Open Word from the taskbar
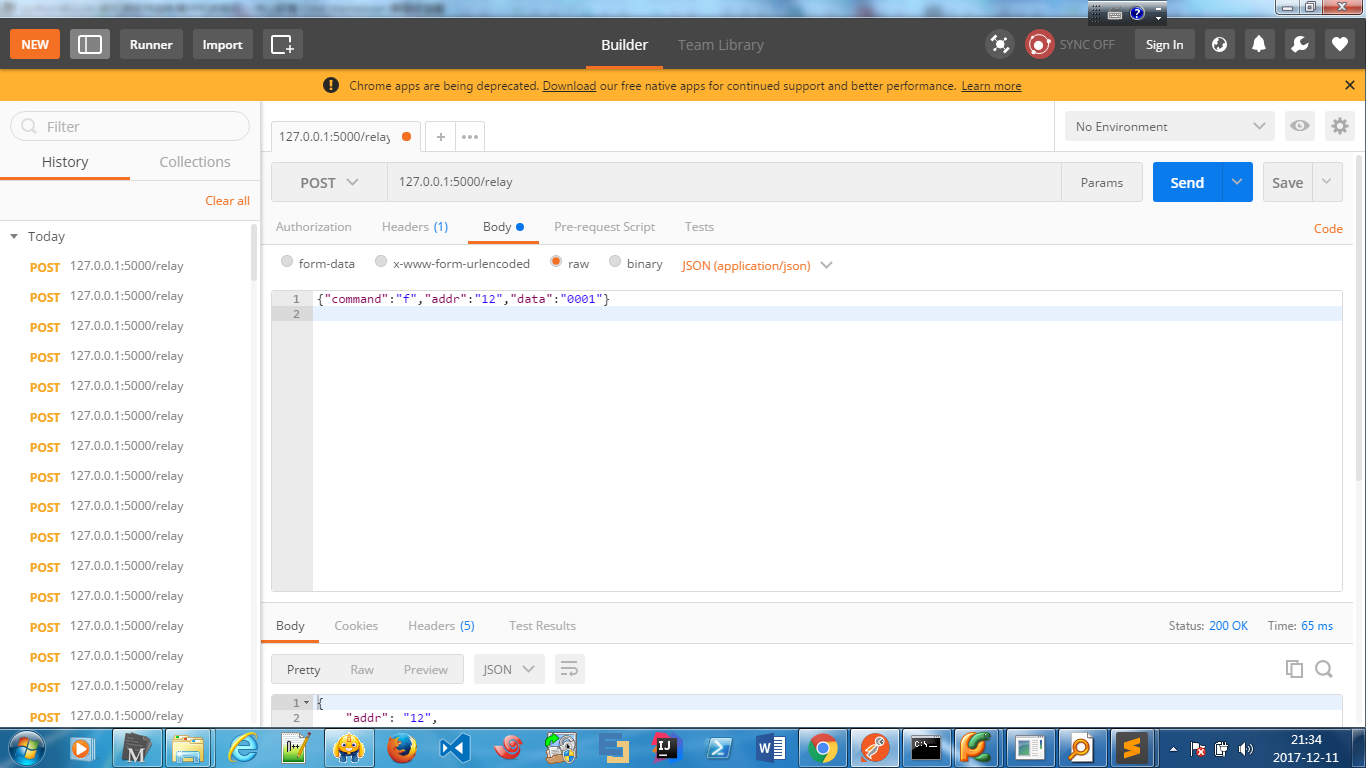Image resolution: width=1366 pixels, height=768 pixels. pyautogui.click(x=771, y=747)
